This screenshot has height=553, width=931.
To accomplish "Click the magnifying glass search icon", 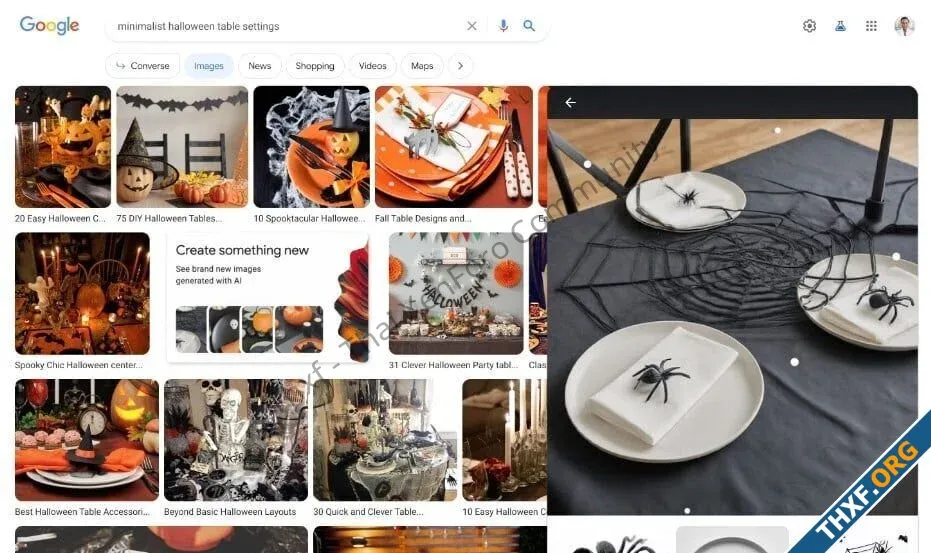I will tap(528, 26).
